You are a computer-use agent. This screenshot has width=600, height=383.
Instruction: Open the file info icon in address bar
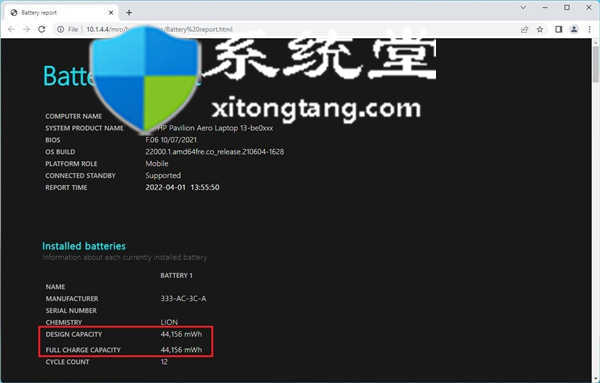pyautogui.click(x=60, y=29)
